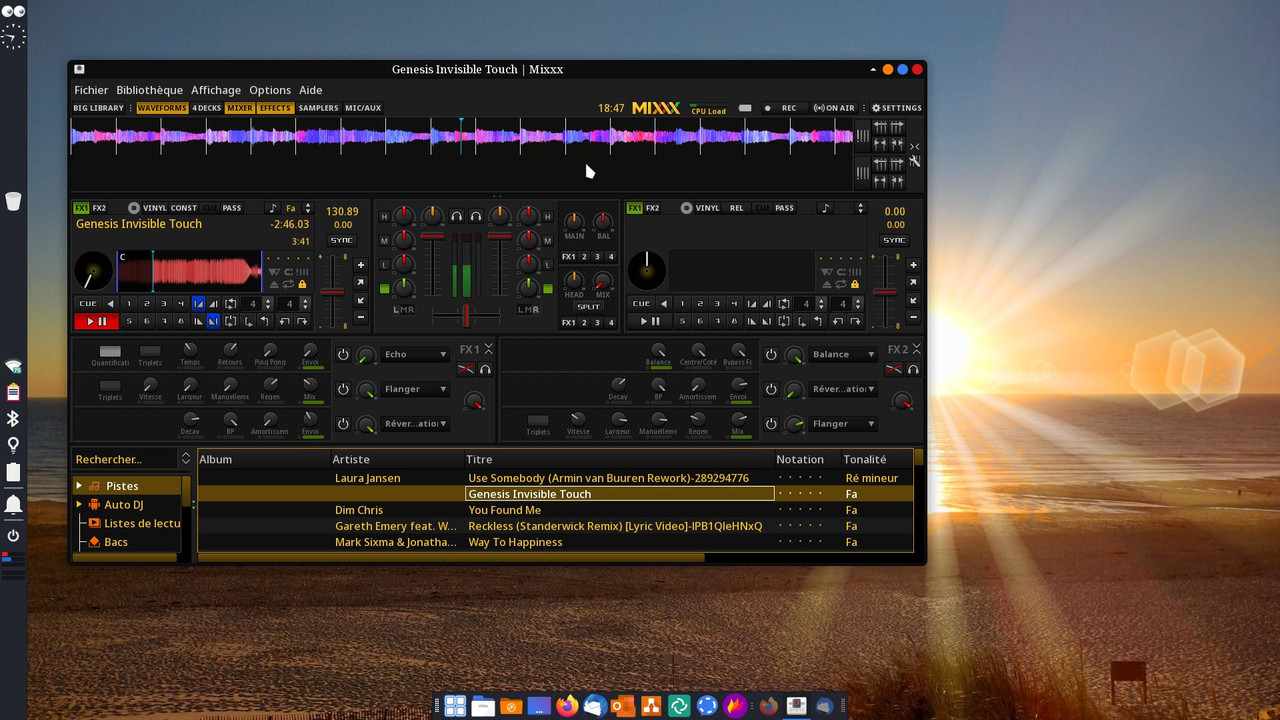This screenshot has height=720, width=1280.
Task: Open the Echo effect dropdown
Action: [x=415, y=355]
